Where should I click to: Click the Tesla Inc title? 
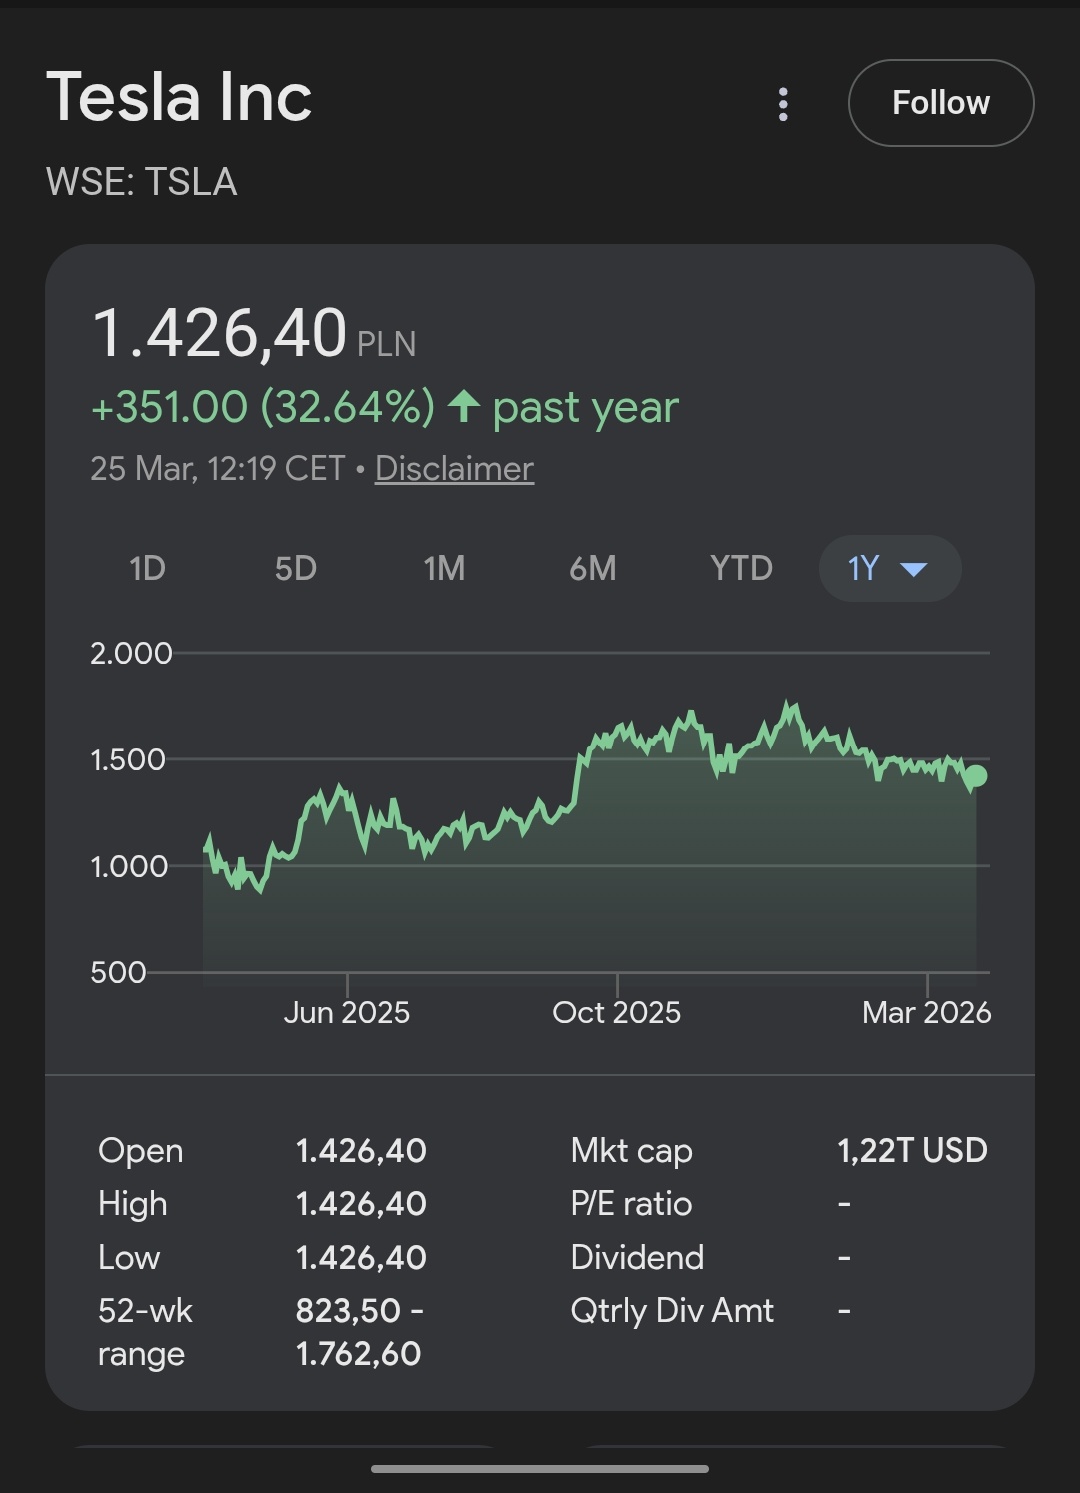tap(179, 97)
